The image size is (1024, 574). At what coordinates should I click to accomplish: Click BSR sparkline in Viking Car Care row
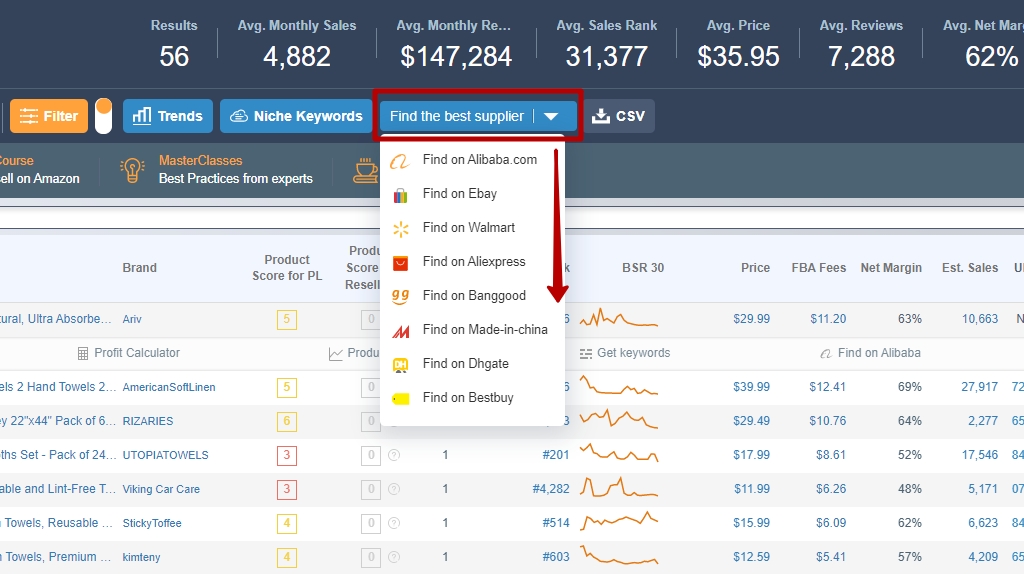(x=619, y=487)
